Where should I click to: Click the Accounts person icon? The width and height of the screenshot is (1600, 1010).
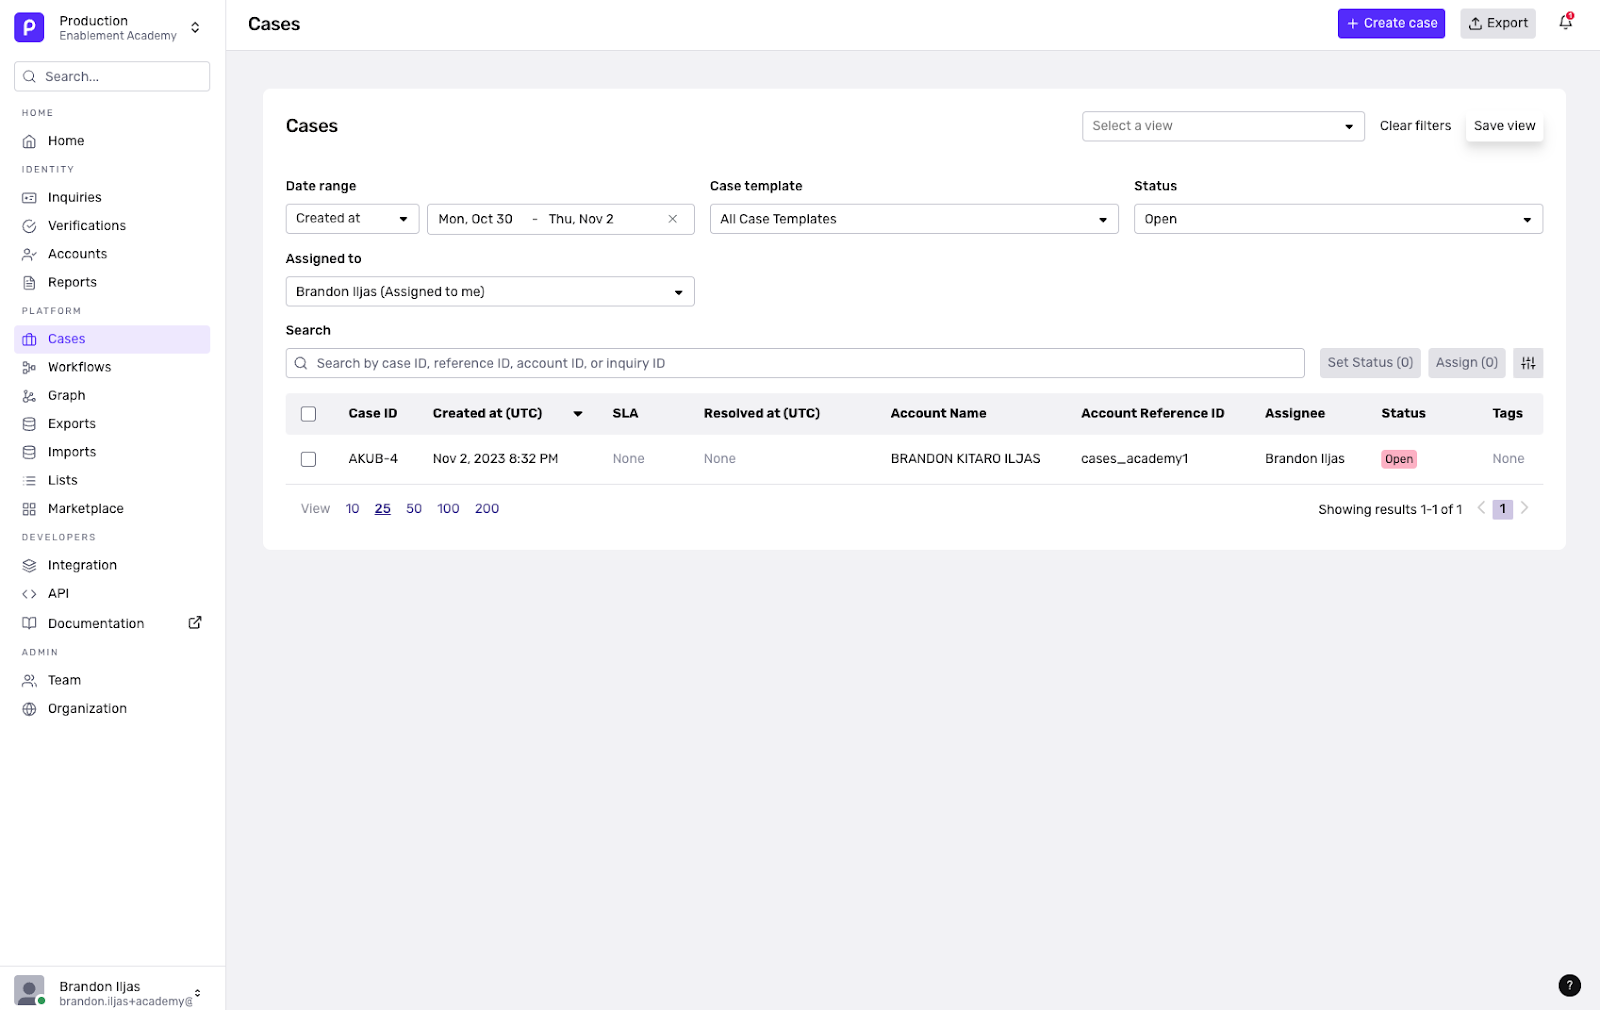(29, 254)
